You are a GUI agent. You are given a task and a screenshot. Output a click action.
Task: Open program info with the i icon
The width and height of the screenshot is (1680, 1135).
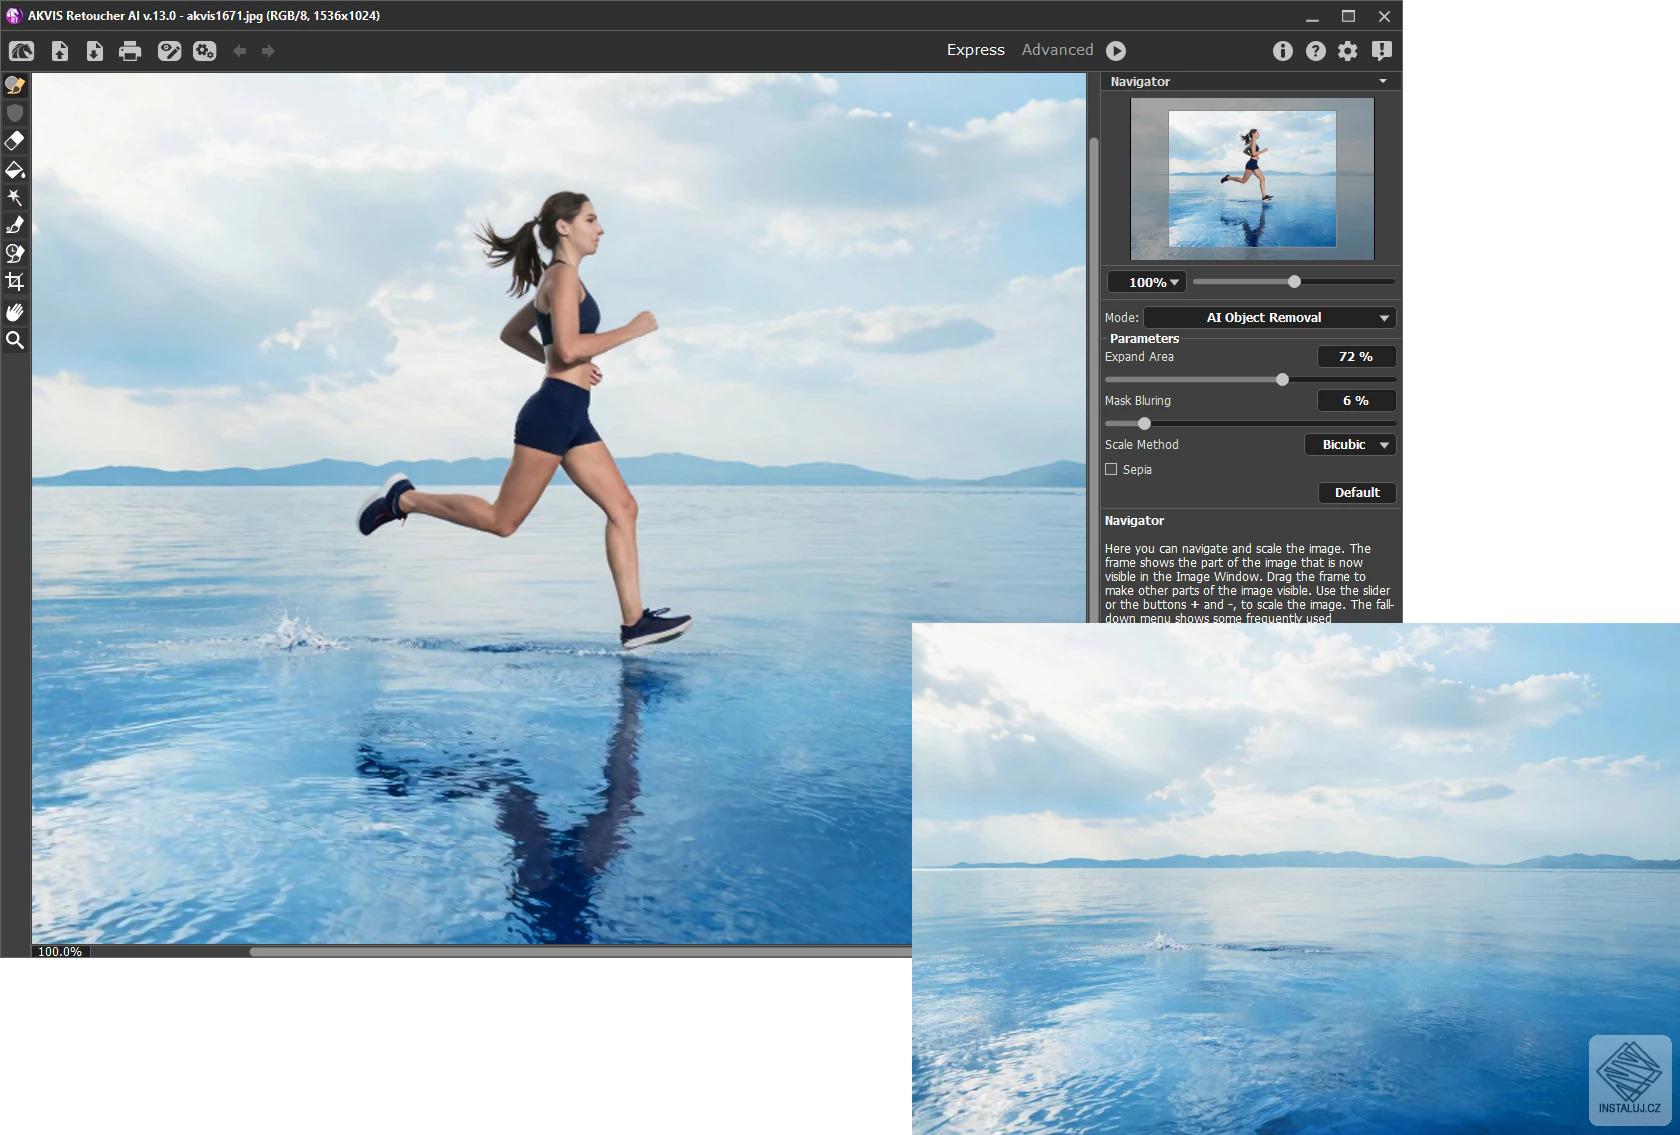coord(1282,51)
